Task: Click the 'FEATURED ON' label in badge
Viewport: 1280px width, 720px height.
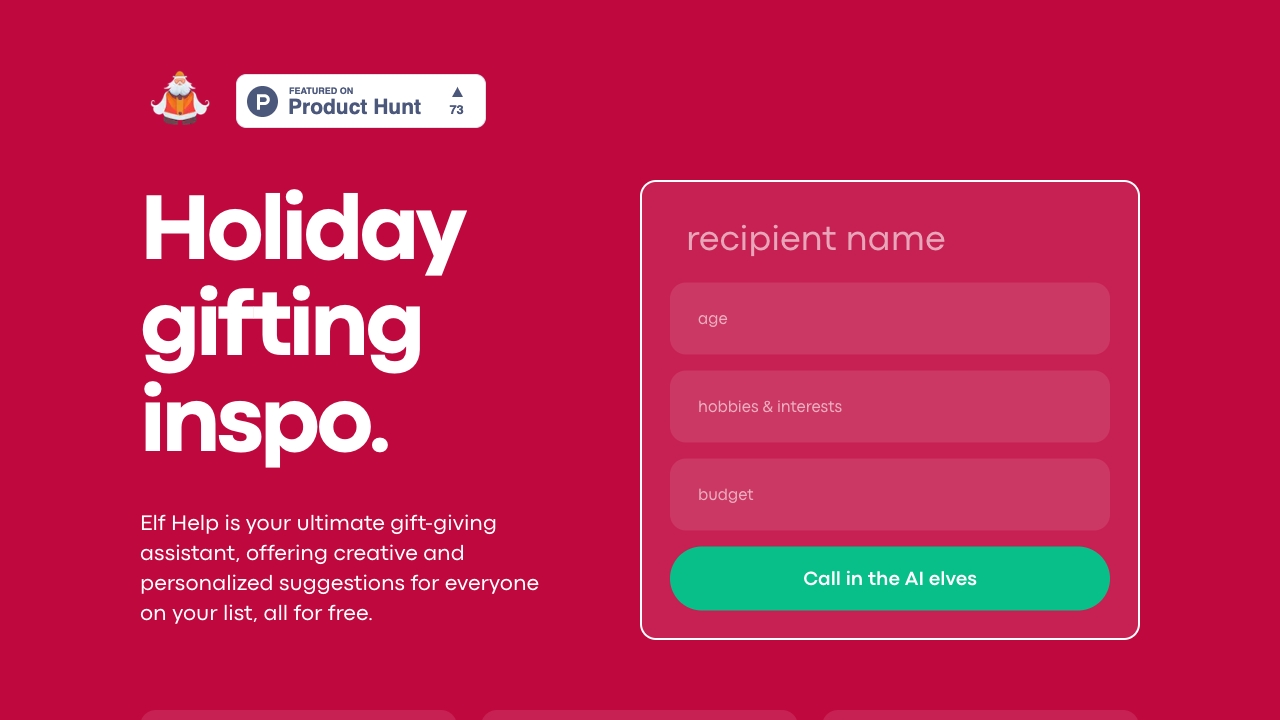Action: pyautogui.click(x=321, y=90)
